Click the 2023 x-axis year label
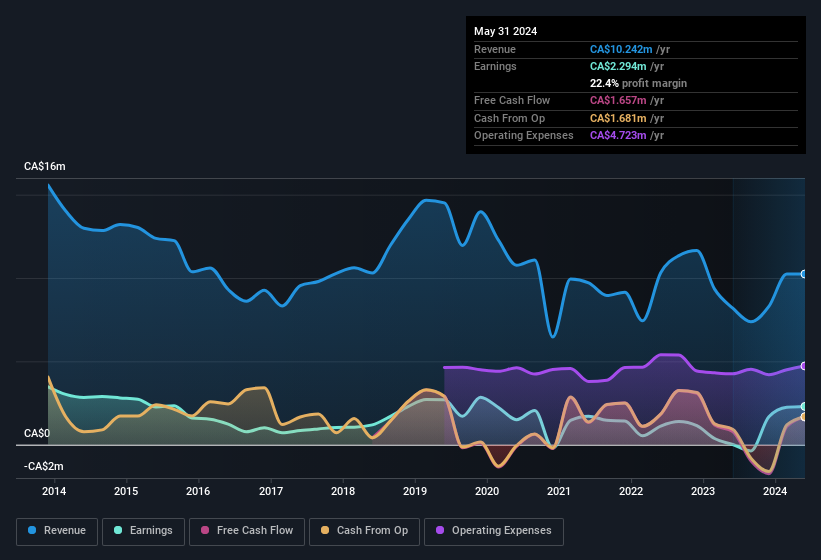Screen dimensions: 821x560 [703, 491]
